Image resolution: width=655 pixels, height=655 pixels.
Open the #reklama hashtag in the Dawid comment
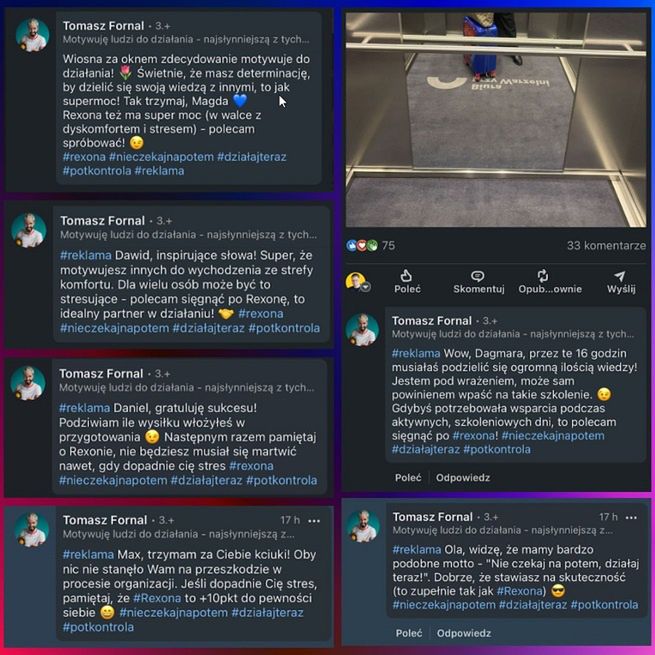[86, 255]
